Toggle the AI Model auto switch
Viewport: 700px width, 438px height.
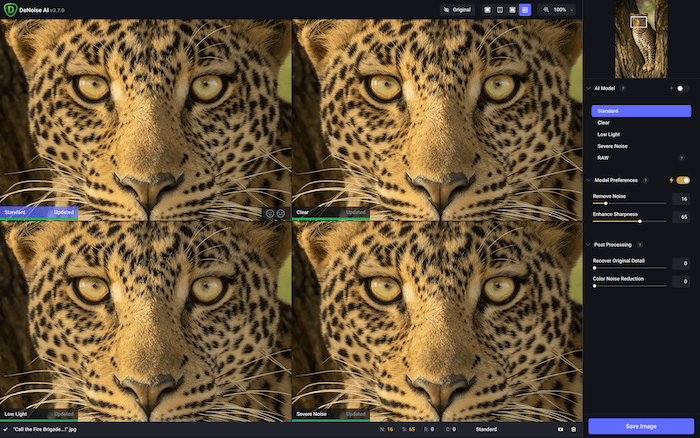(681, 88)
